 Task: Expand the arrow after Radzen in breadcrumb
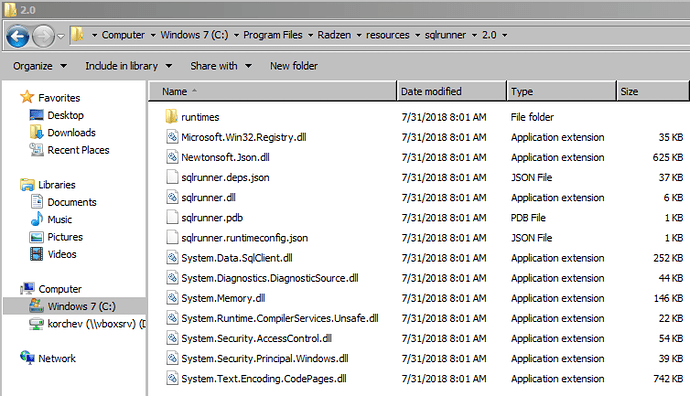[359, 35]
